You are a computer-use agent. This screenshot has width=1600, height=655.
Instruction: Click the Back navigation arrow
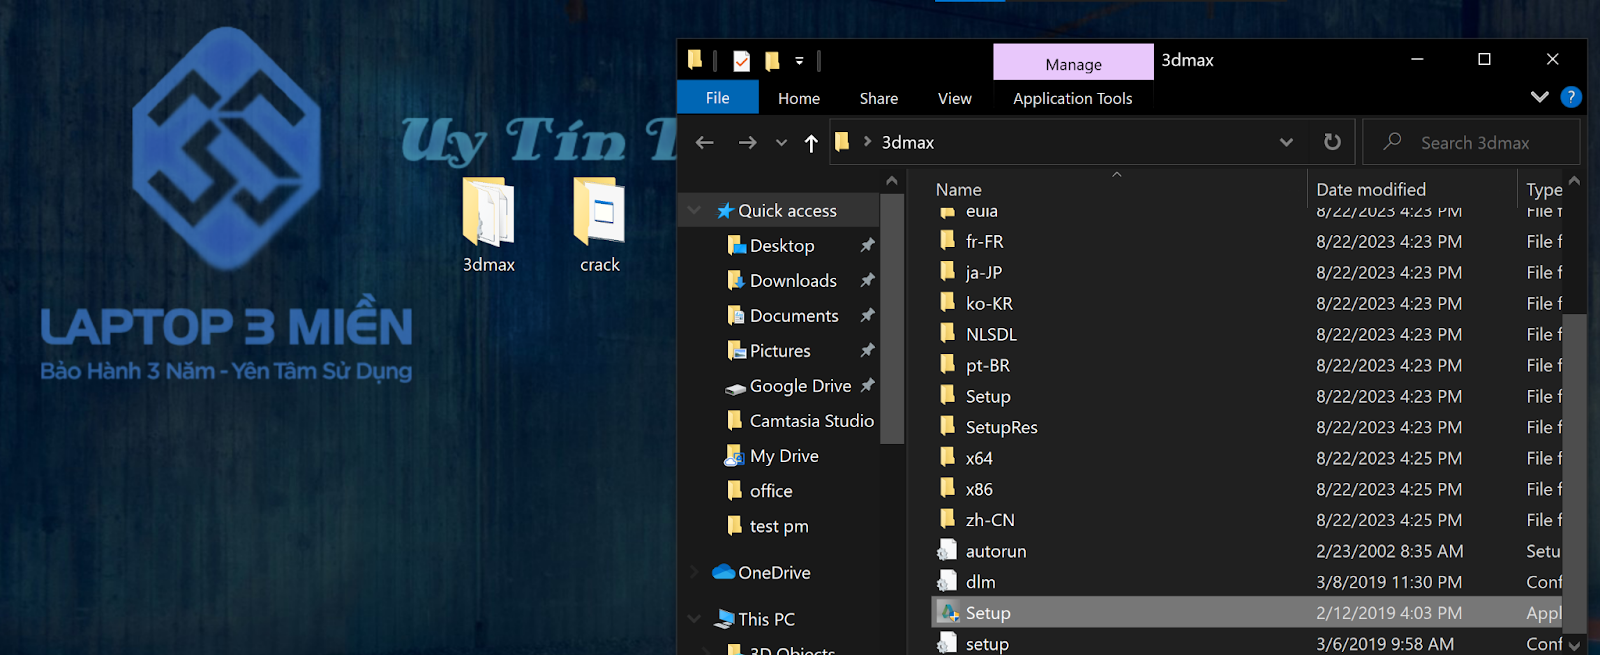pyautogui.click(x=704, y=143)
